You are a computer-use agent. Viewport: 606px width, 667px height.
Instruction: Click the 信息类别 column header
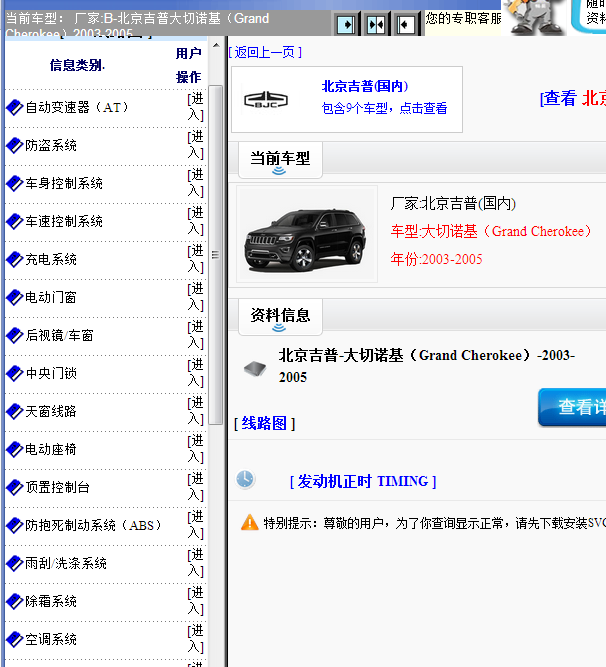coord(77,65)
